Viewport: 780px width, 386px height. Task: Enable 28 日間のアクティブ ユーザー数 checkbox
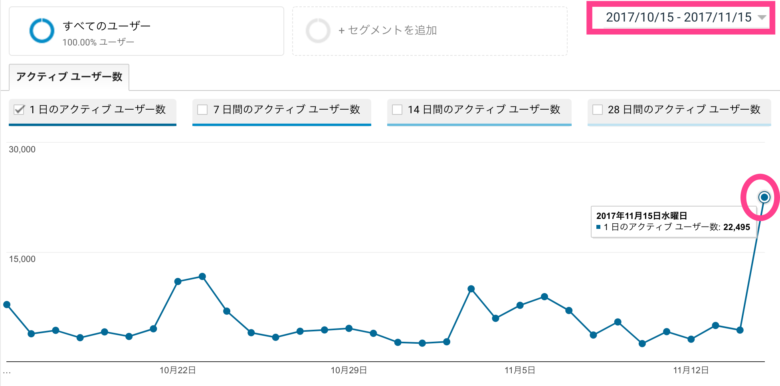click(598, 110)
